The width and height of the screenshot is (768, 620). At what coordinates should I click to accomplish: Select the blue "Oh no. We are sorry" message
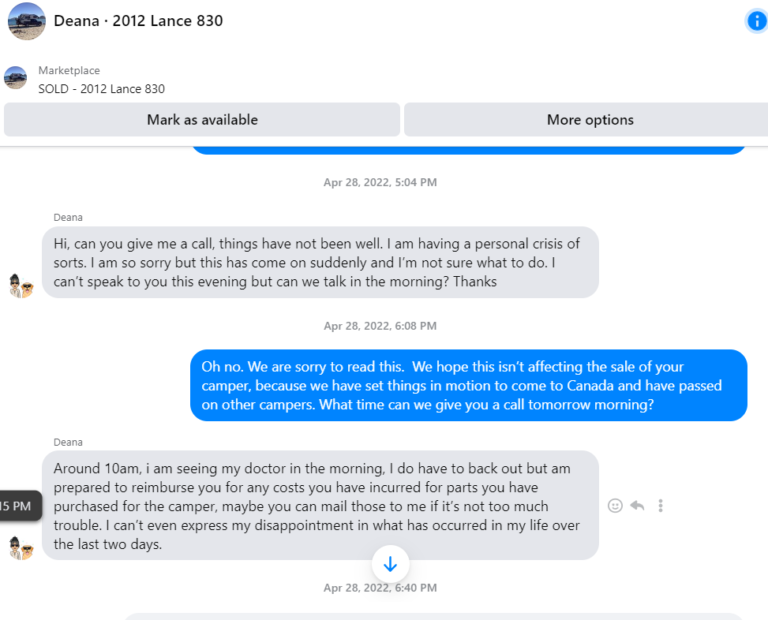point(468,385)
